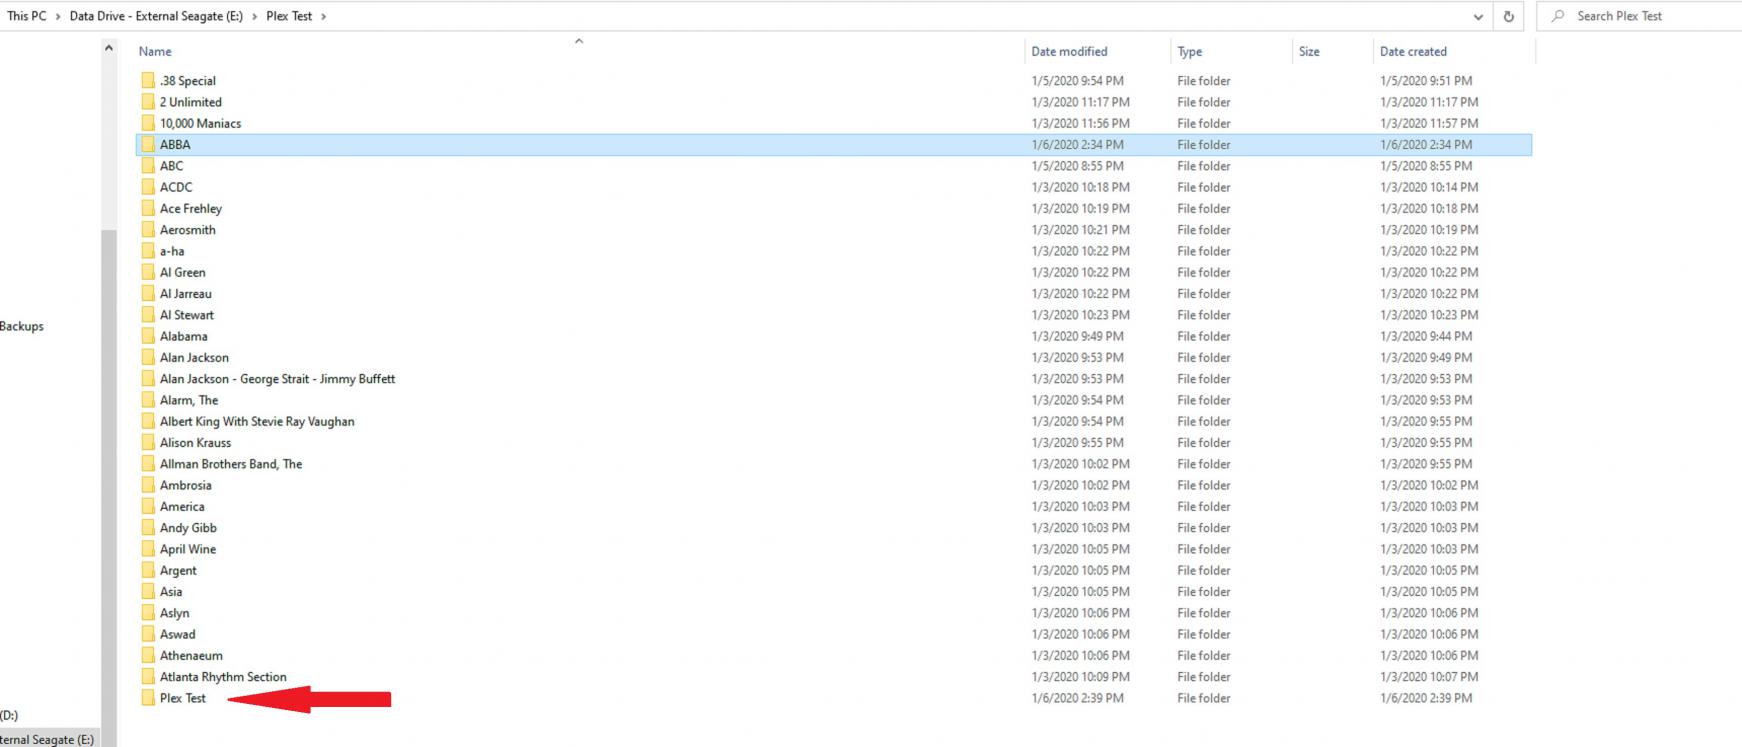Viewport: 1742px width, 747px height.
Task: Select External Seagate (E:) in navigation pane
Action: pos(47,739)
